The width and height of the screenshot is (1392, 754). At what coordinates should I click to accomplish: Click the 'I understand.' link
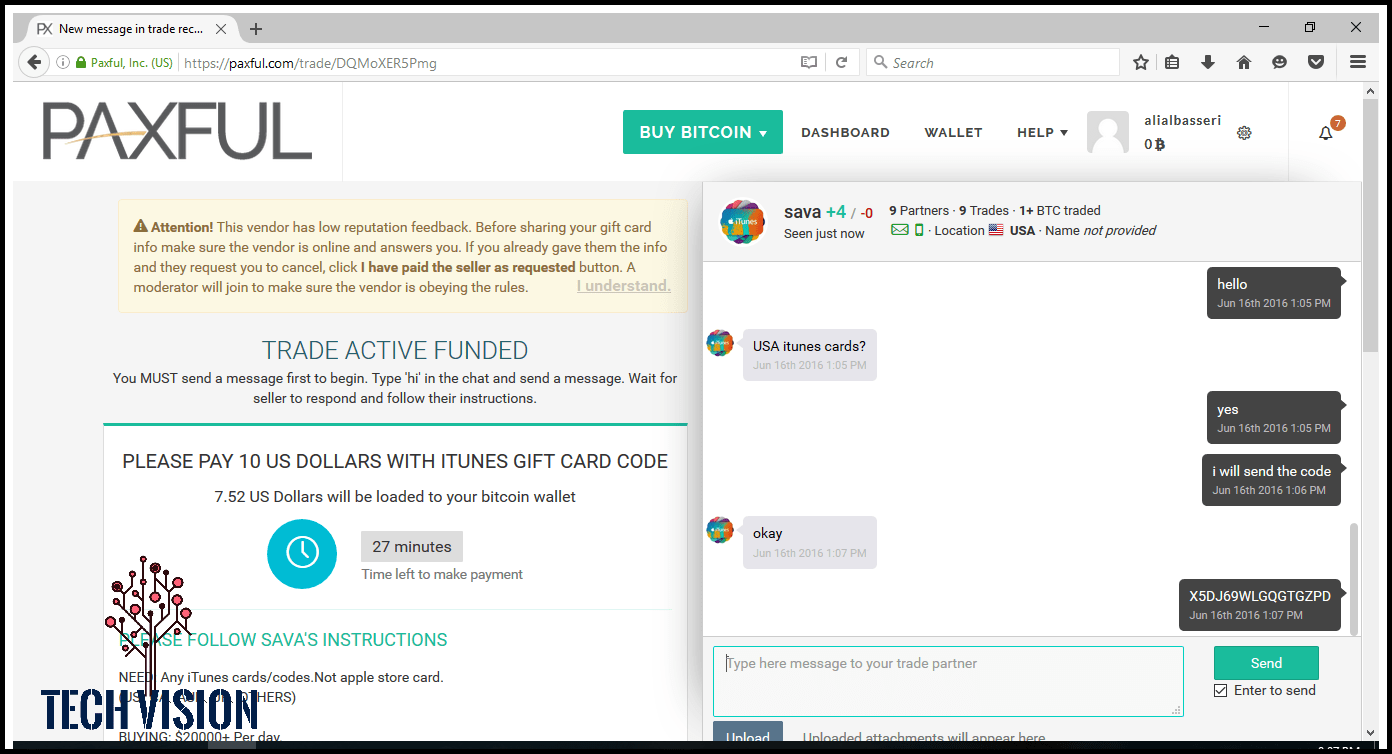pyautogui.click(x=624, y=286)
